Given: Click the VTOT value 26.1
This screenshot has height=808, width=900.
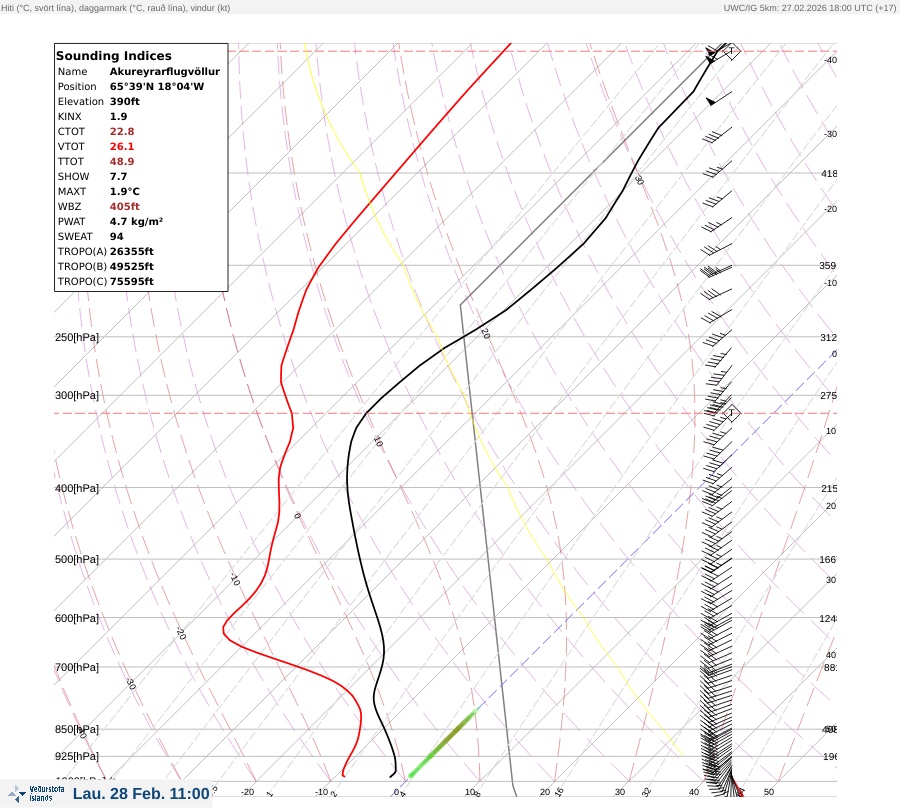Looking at the screenshot, I should click(122, 146).
